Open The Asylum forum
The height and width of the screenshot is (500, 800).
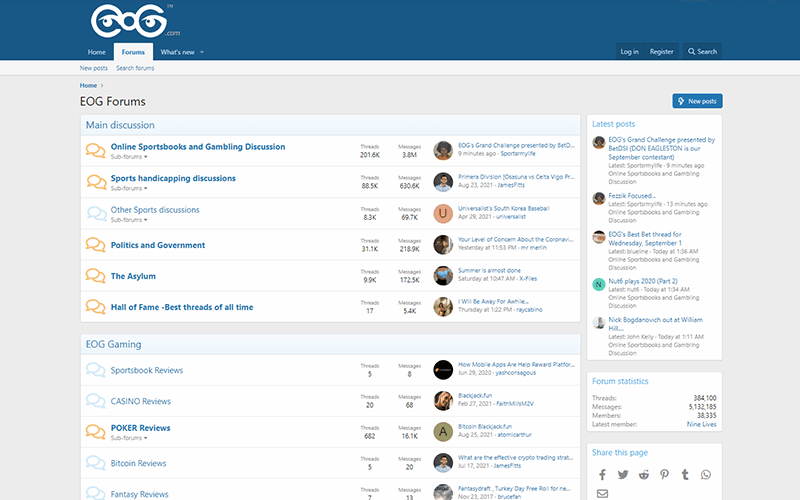click(133, 276)
